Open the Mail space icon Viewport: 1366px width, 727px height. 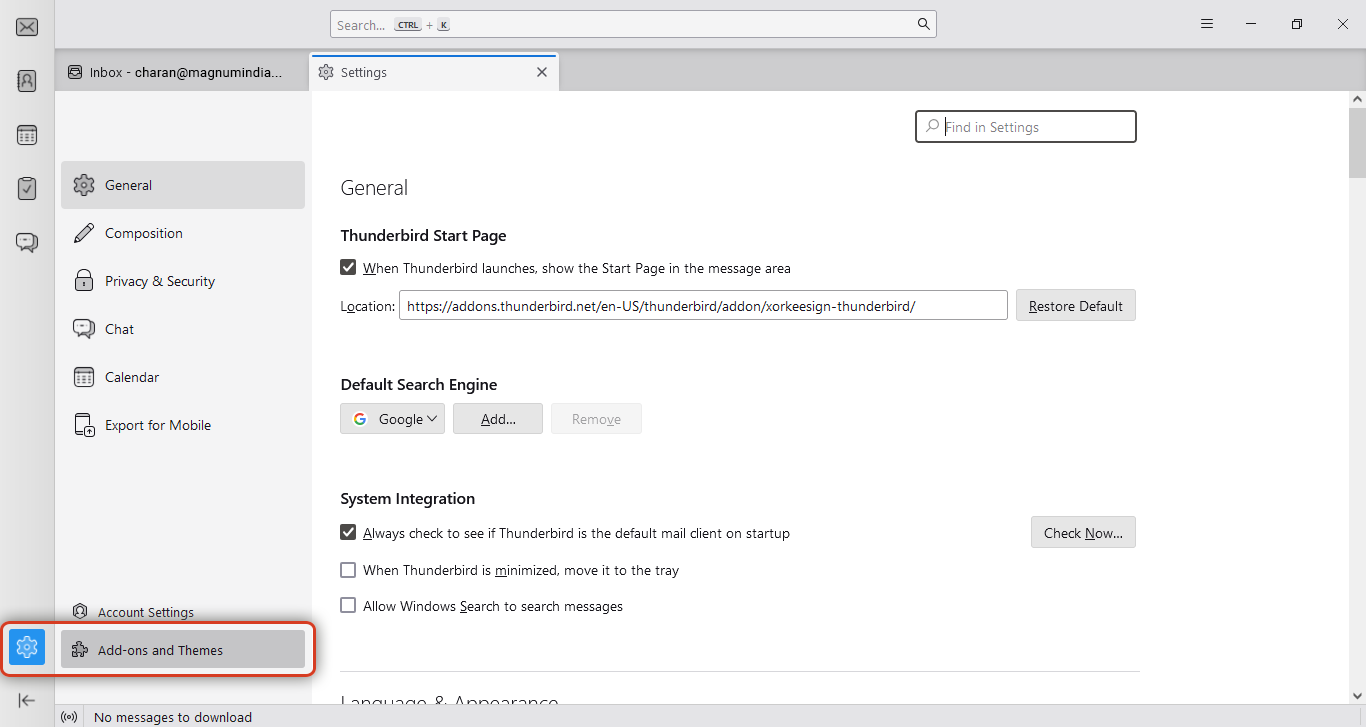tap(27, 27)
